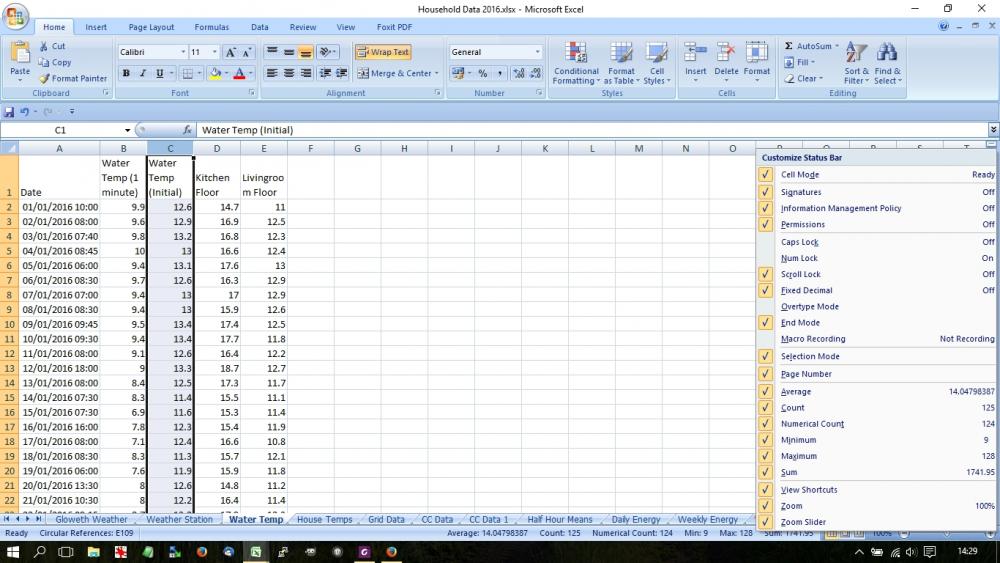This screenshot has height=563, width=1000.
Task: Expand the Name Box dropdown arrow
Action: tap(128, 130)
